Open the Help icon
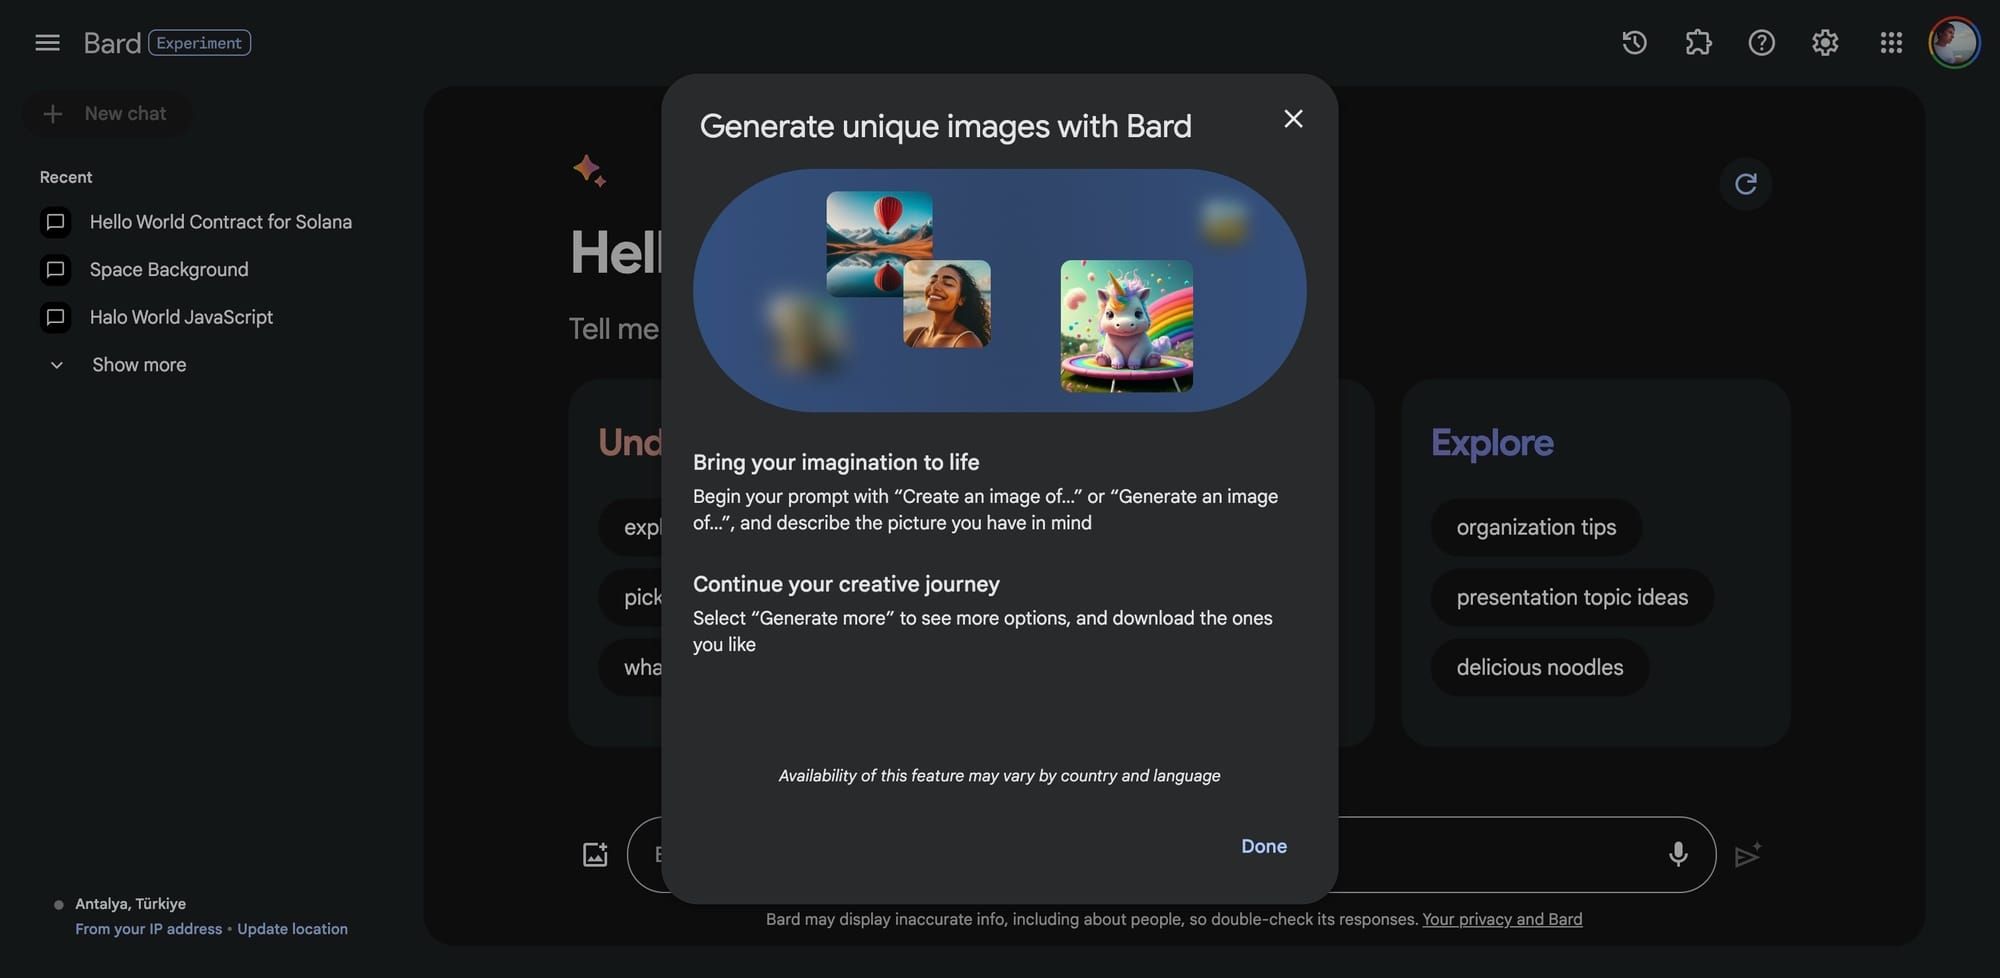2000x978 pixels. [1760, 42]
